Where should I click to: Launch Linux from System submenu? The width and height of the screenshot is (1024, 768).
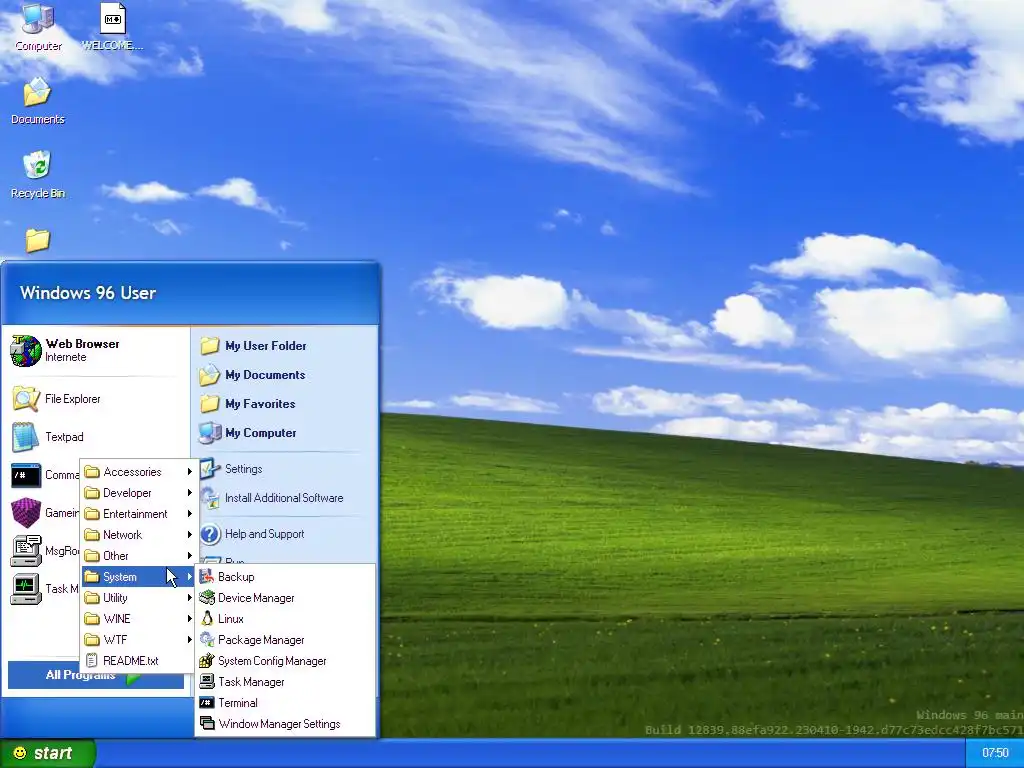pos(285,618)
